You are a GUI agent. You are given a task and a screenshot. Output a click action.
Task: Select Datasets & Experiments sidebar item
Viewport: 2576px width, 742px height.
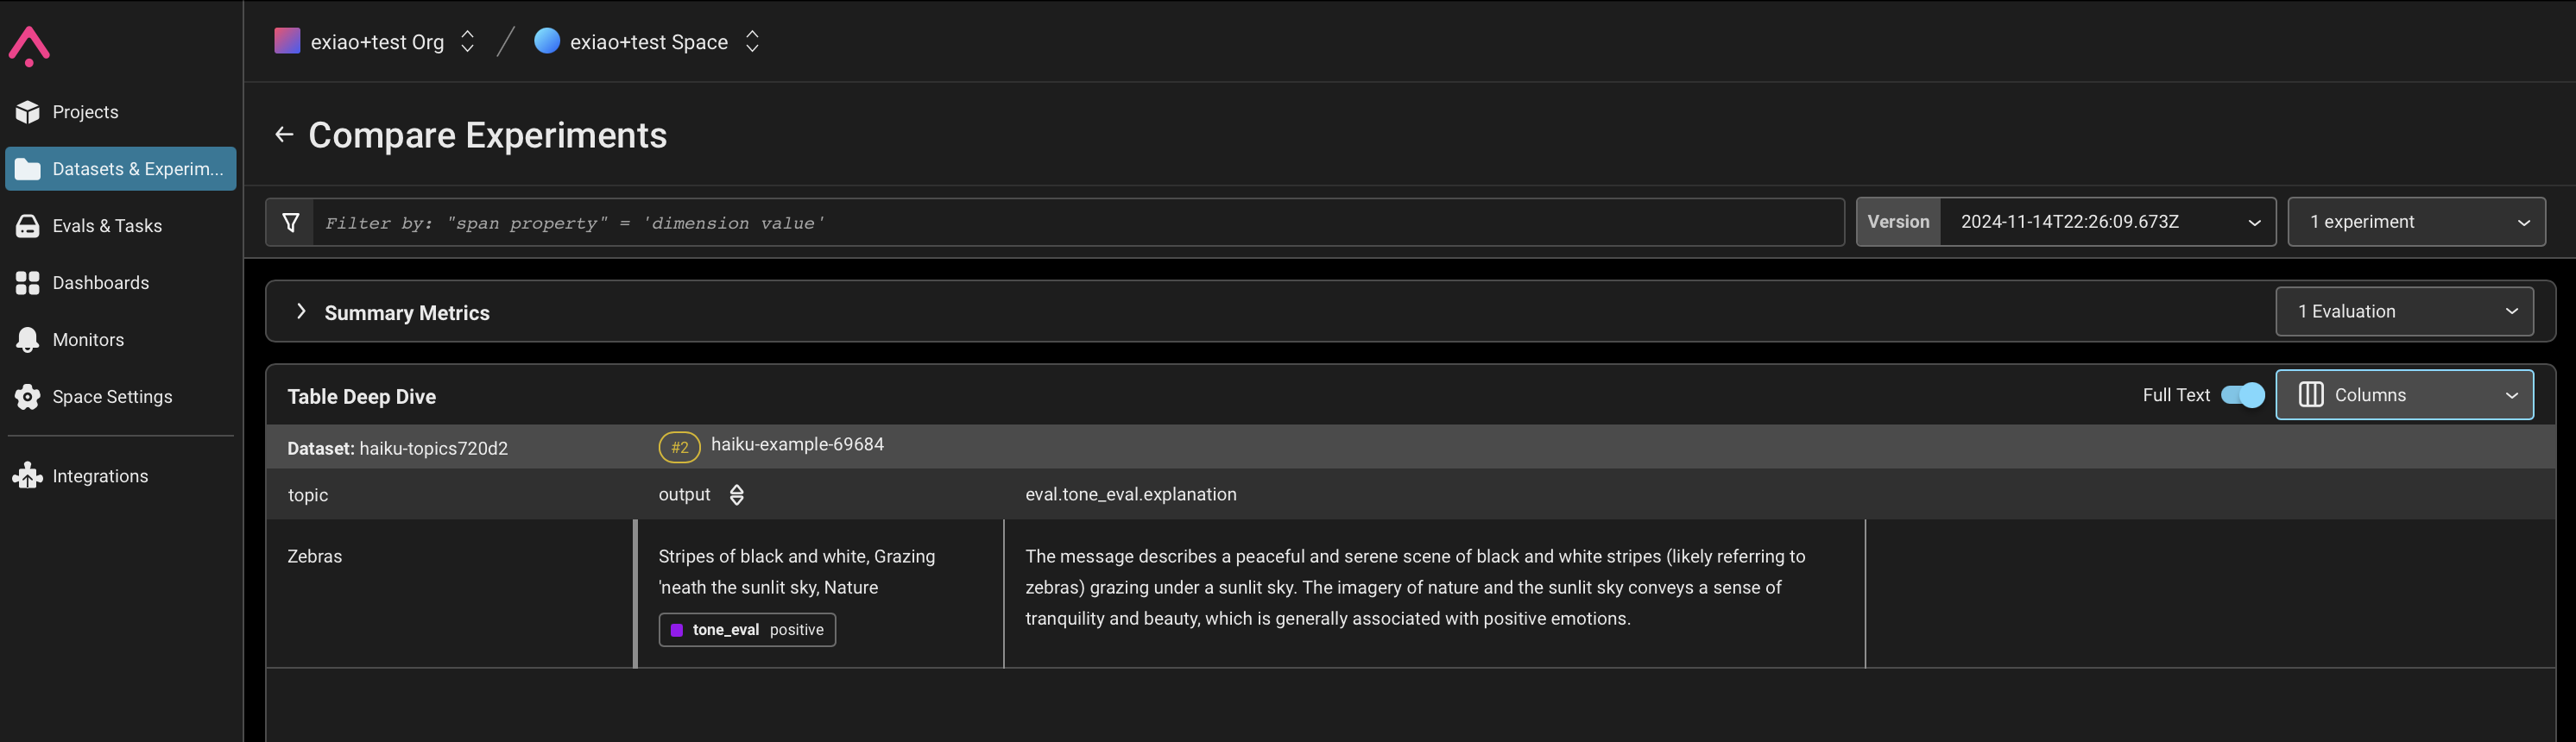tap(120, 169)
